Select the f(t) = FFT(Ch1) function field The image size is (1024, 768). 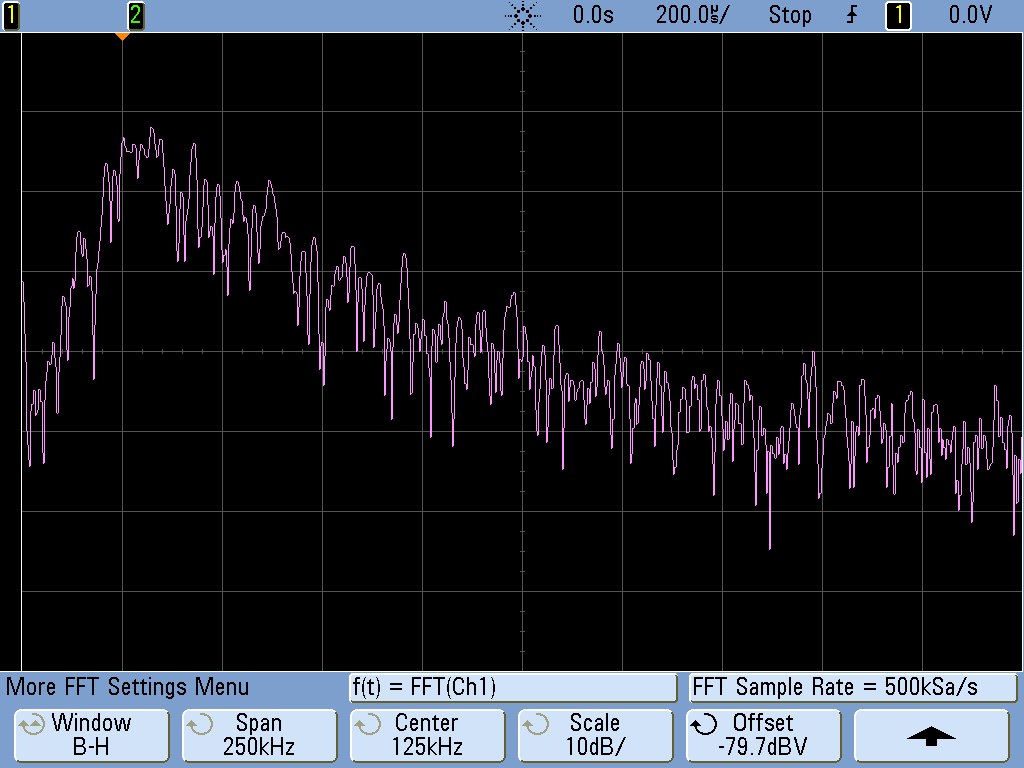pyautogui.click(x=513, y=687)
